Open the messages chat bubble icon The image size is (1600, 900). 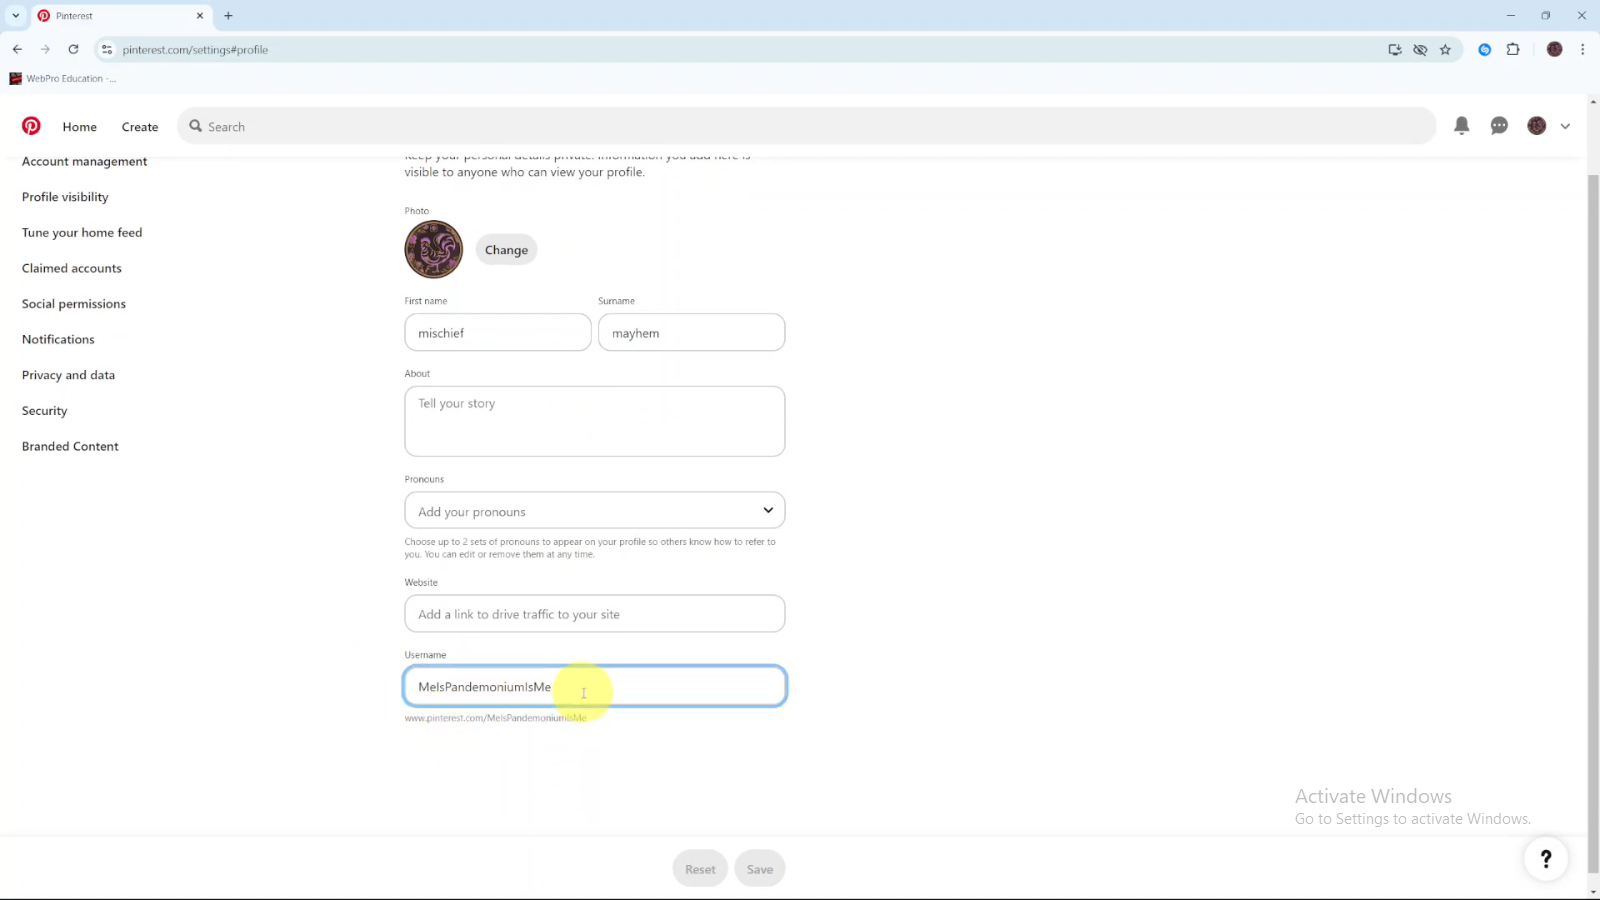1499,126
